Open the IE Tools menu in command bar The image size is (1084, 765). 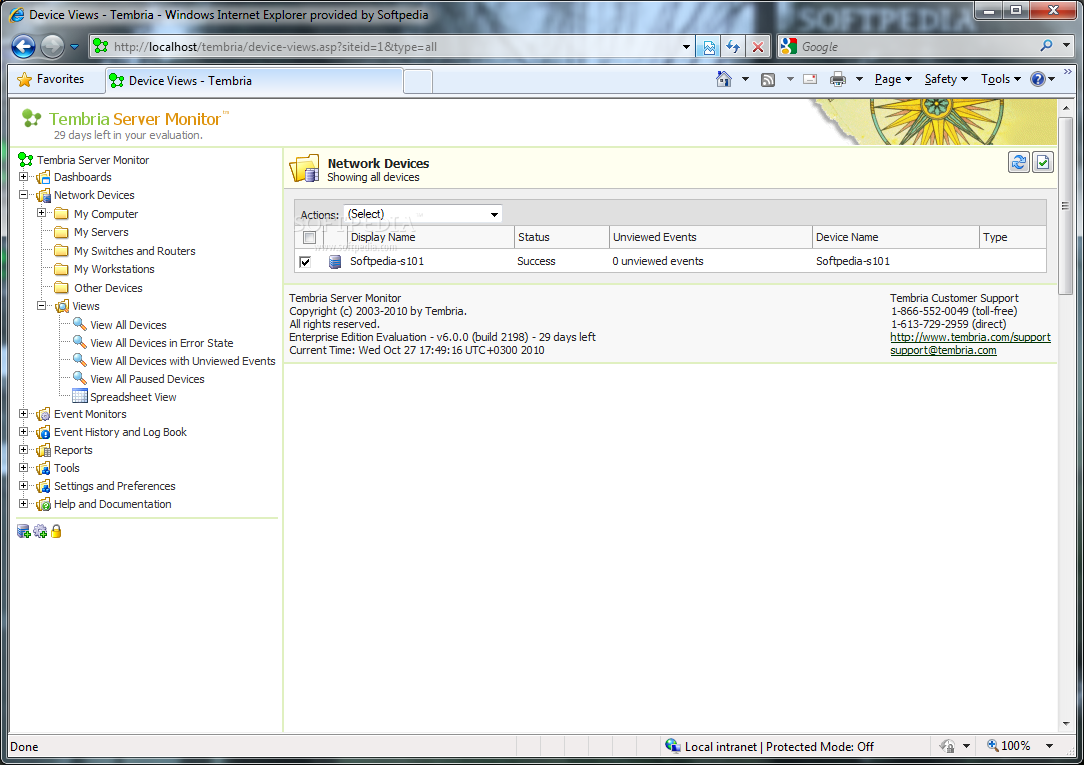click(x=1000, y=79)
